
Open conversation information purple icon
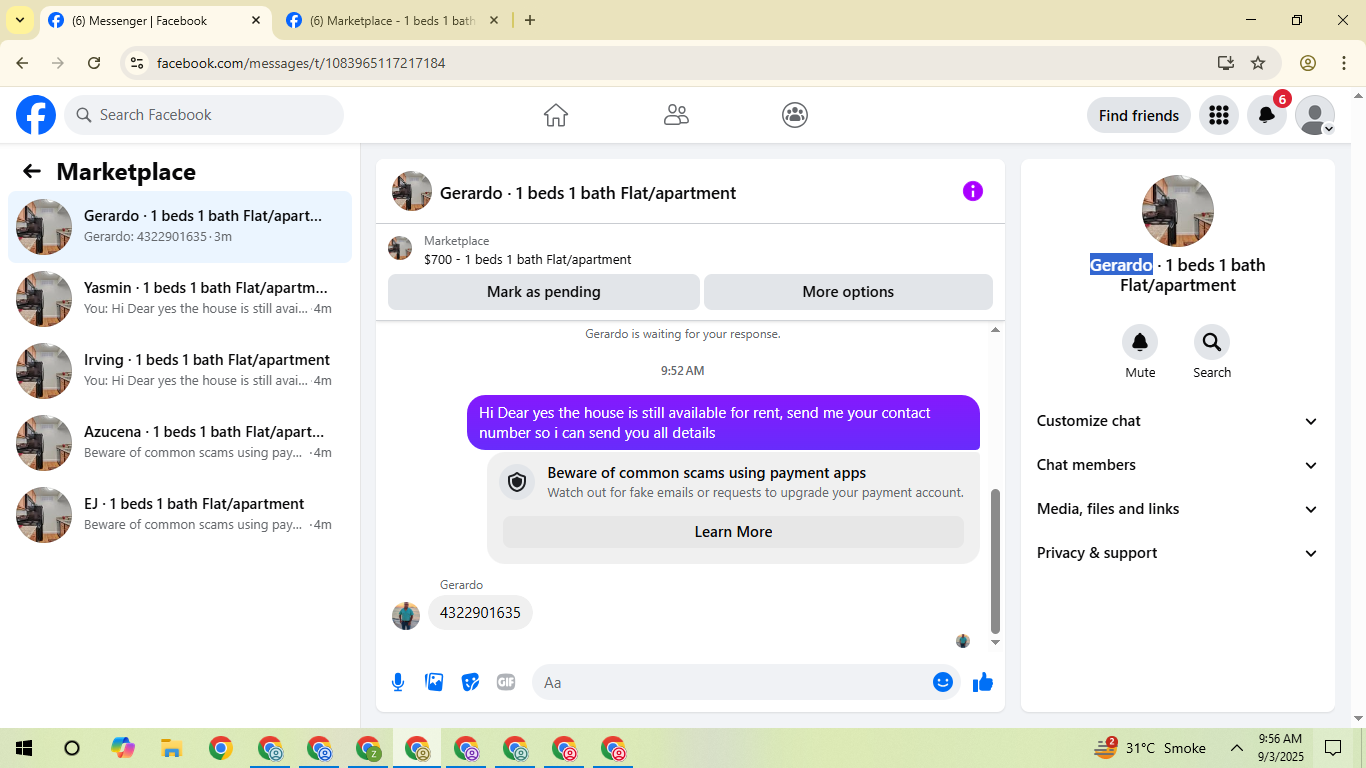click(973, 191)
